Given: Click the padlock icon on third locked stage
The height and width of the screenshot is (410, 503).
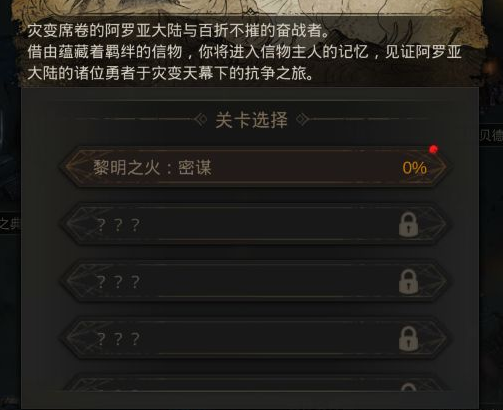Looking at the screenshot, I should coord(408,339).
